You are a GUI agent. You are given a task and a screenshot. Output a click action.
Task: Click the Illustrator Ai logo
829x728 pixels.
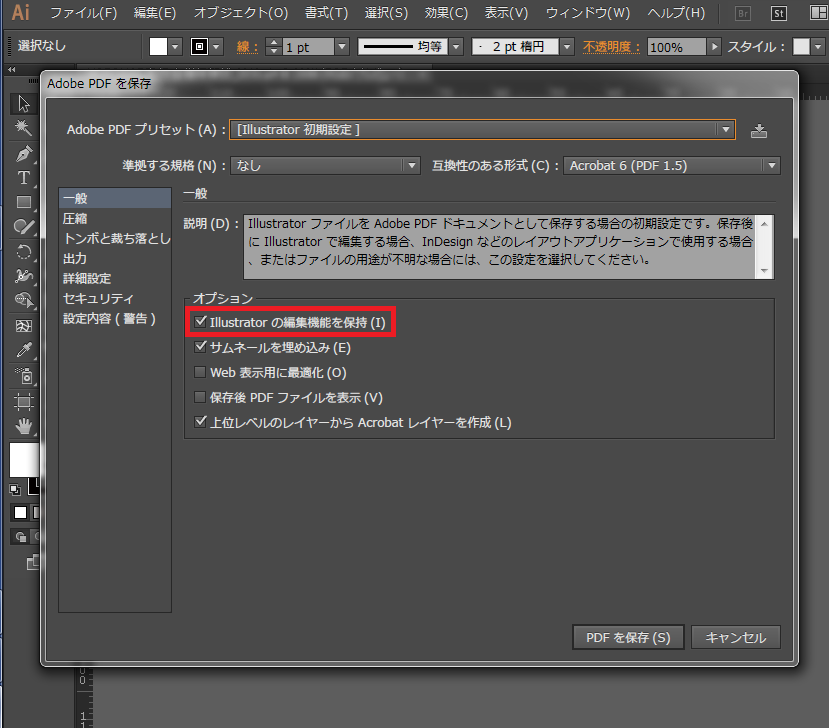click(21, 12)
